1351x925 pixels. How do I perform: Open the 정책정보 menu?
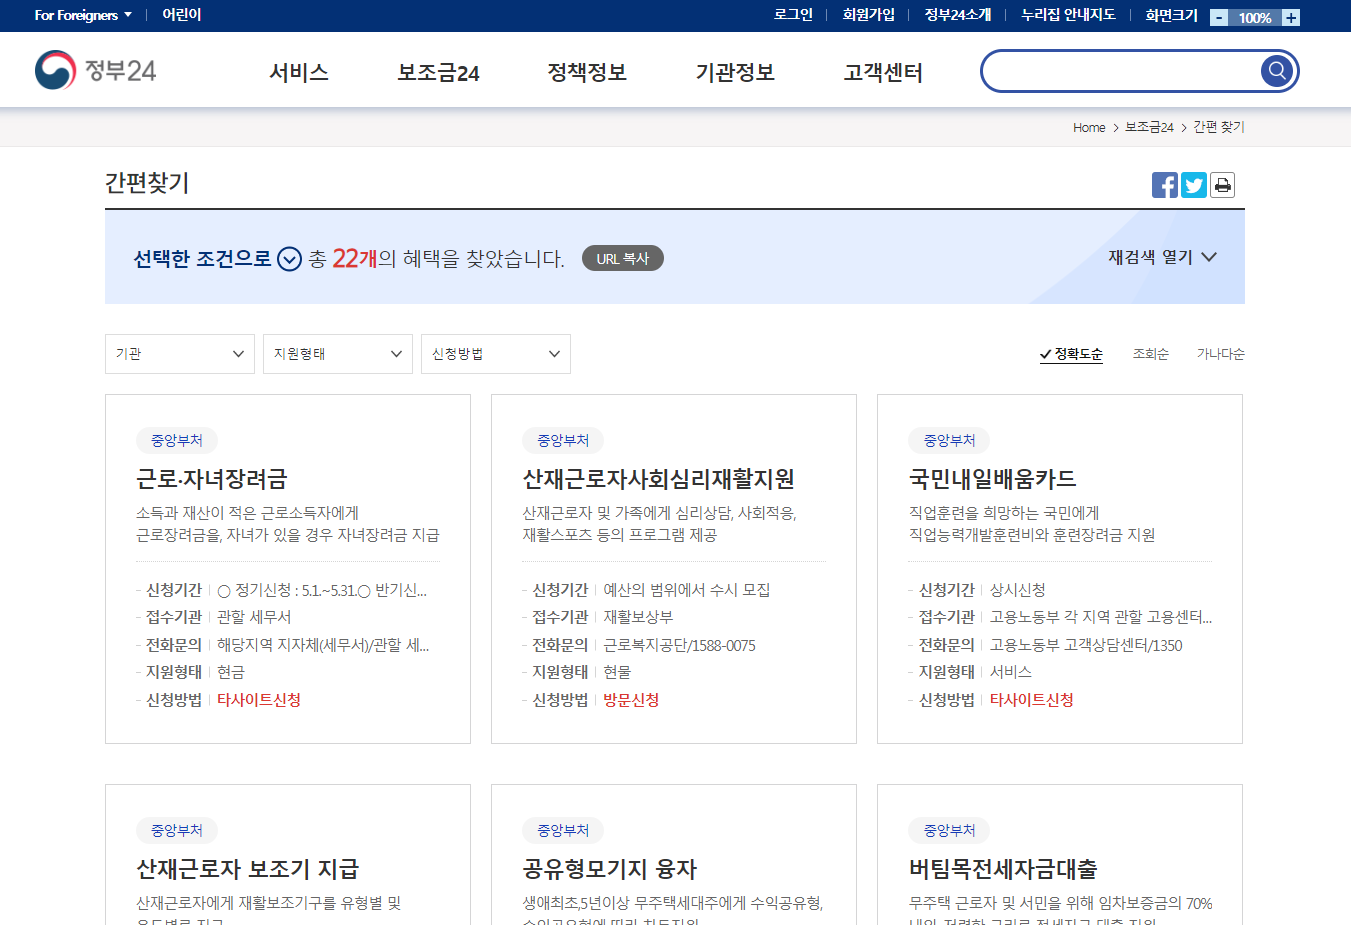pos(586,72)
